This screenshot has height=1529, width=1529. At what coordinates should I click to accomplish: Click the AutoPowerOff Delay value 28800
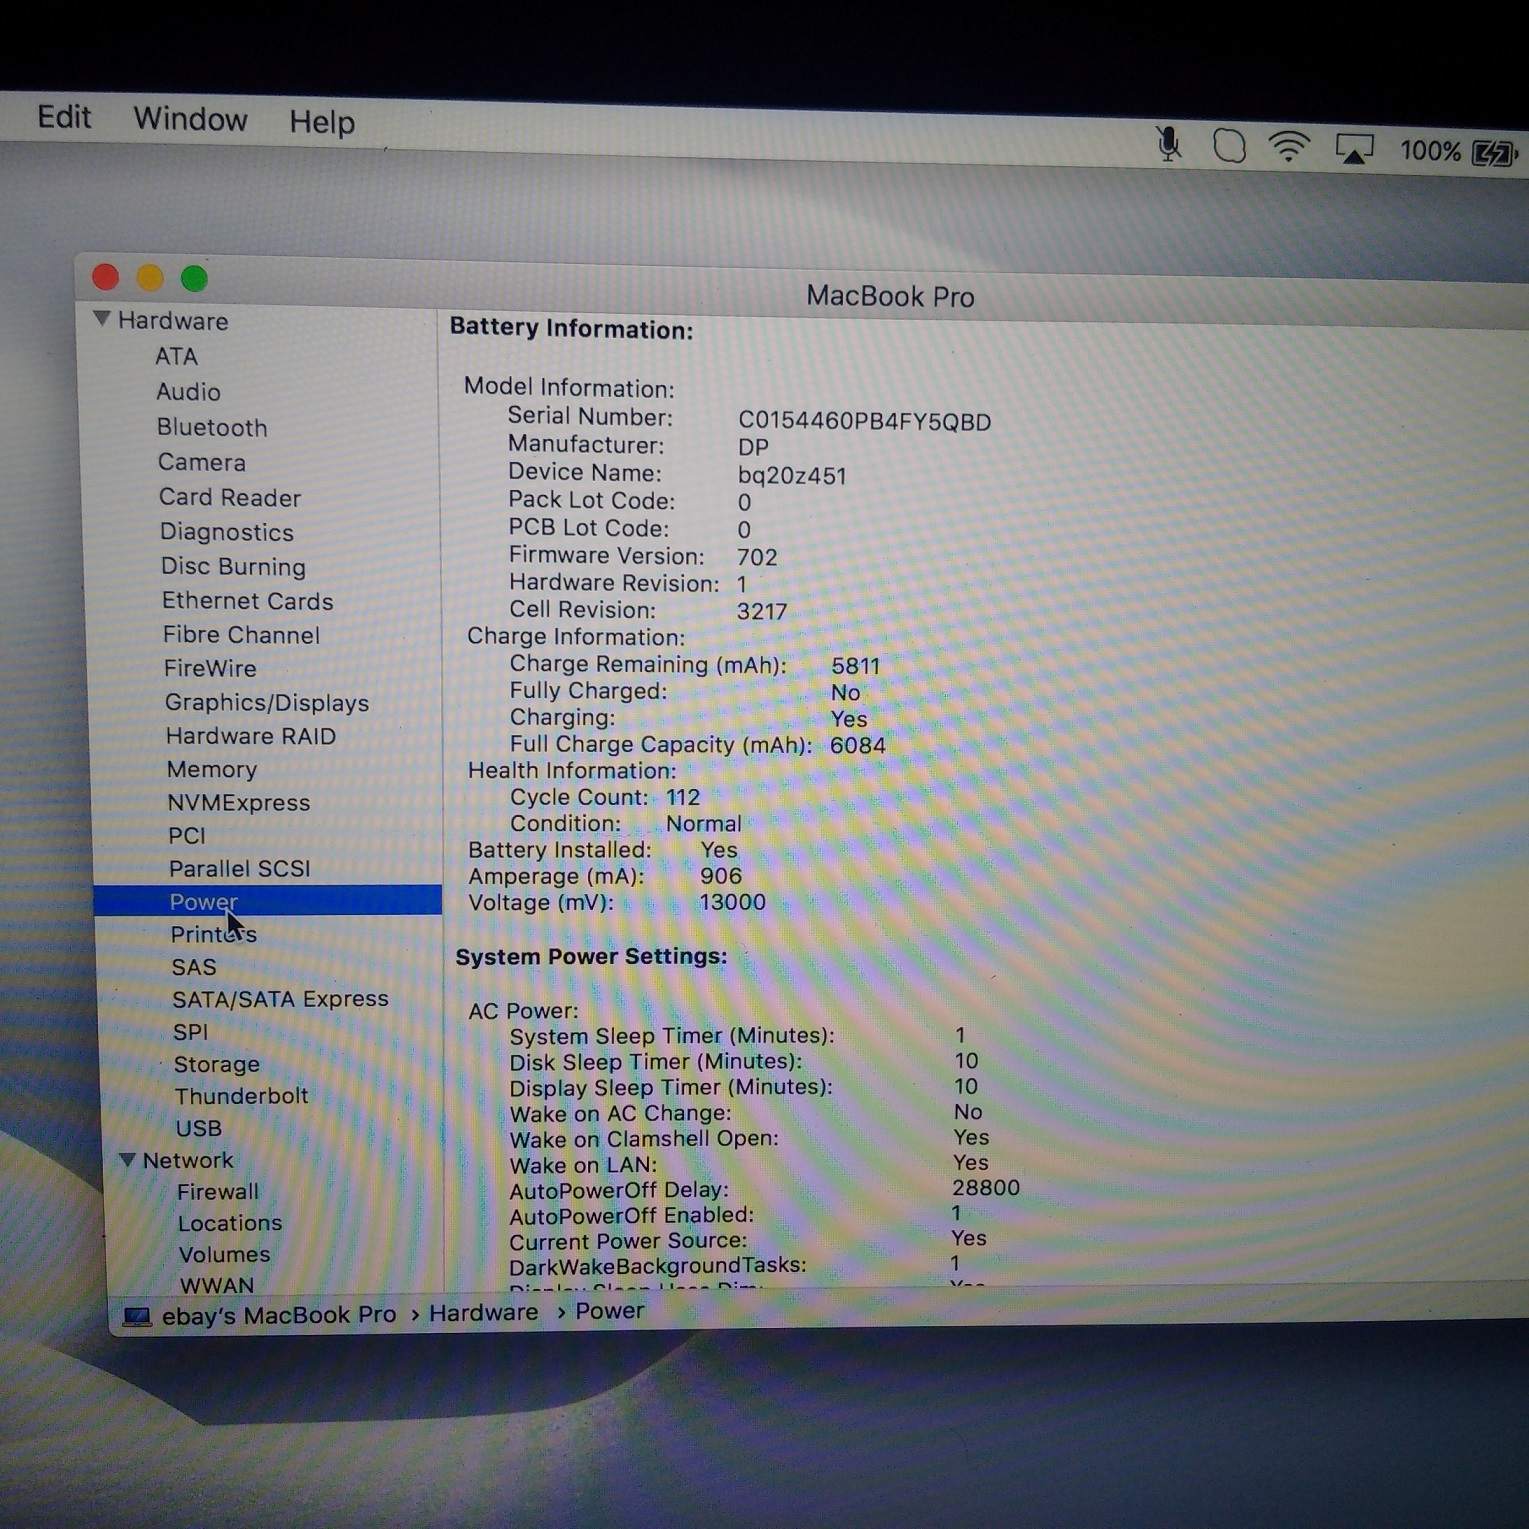(x=986, y=1187)
